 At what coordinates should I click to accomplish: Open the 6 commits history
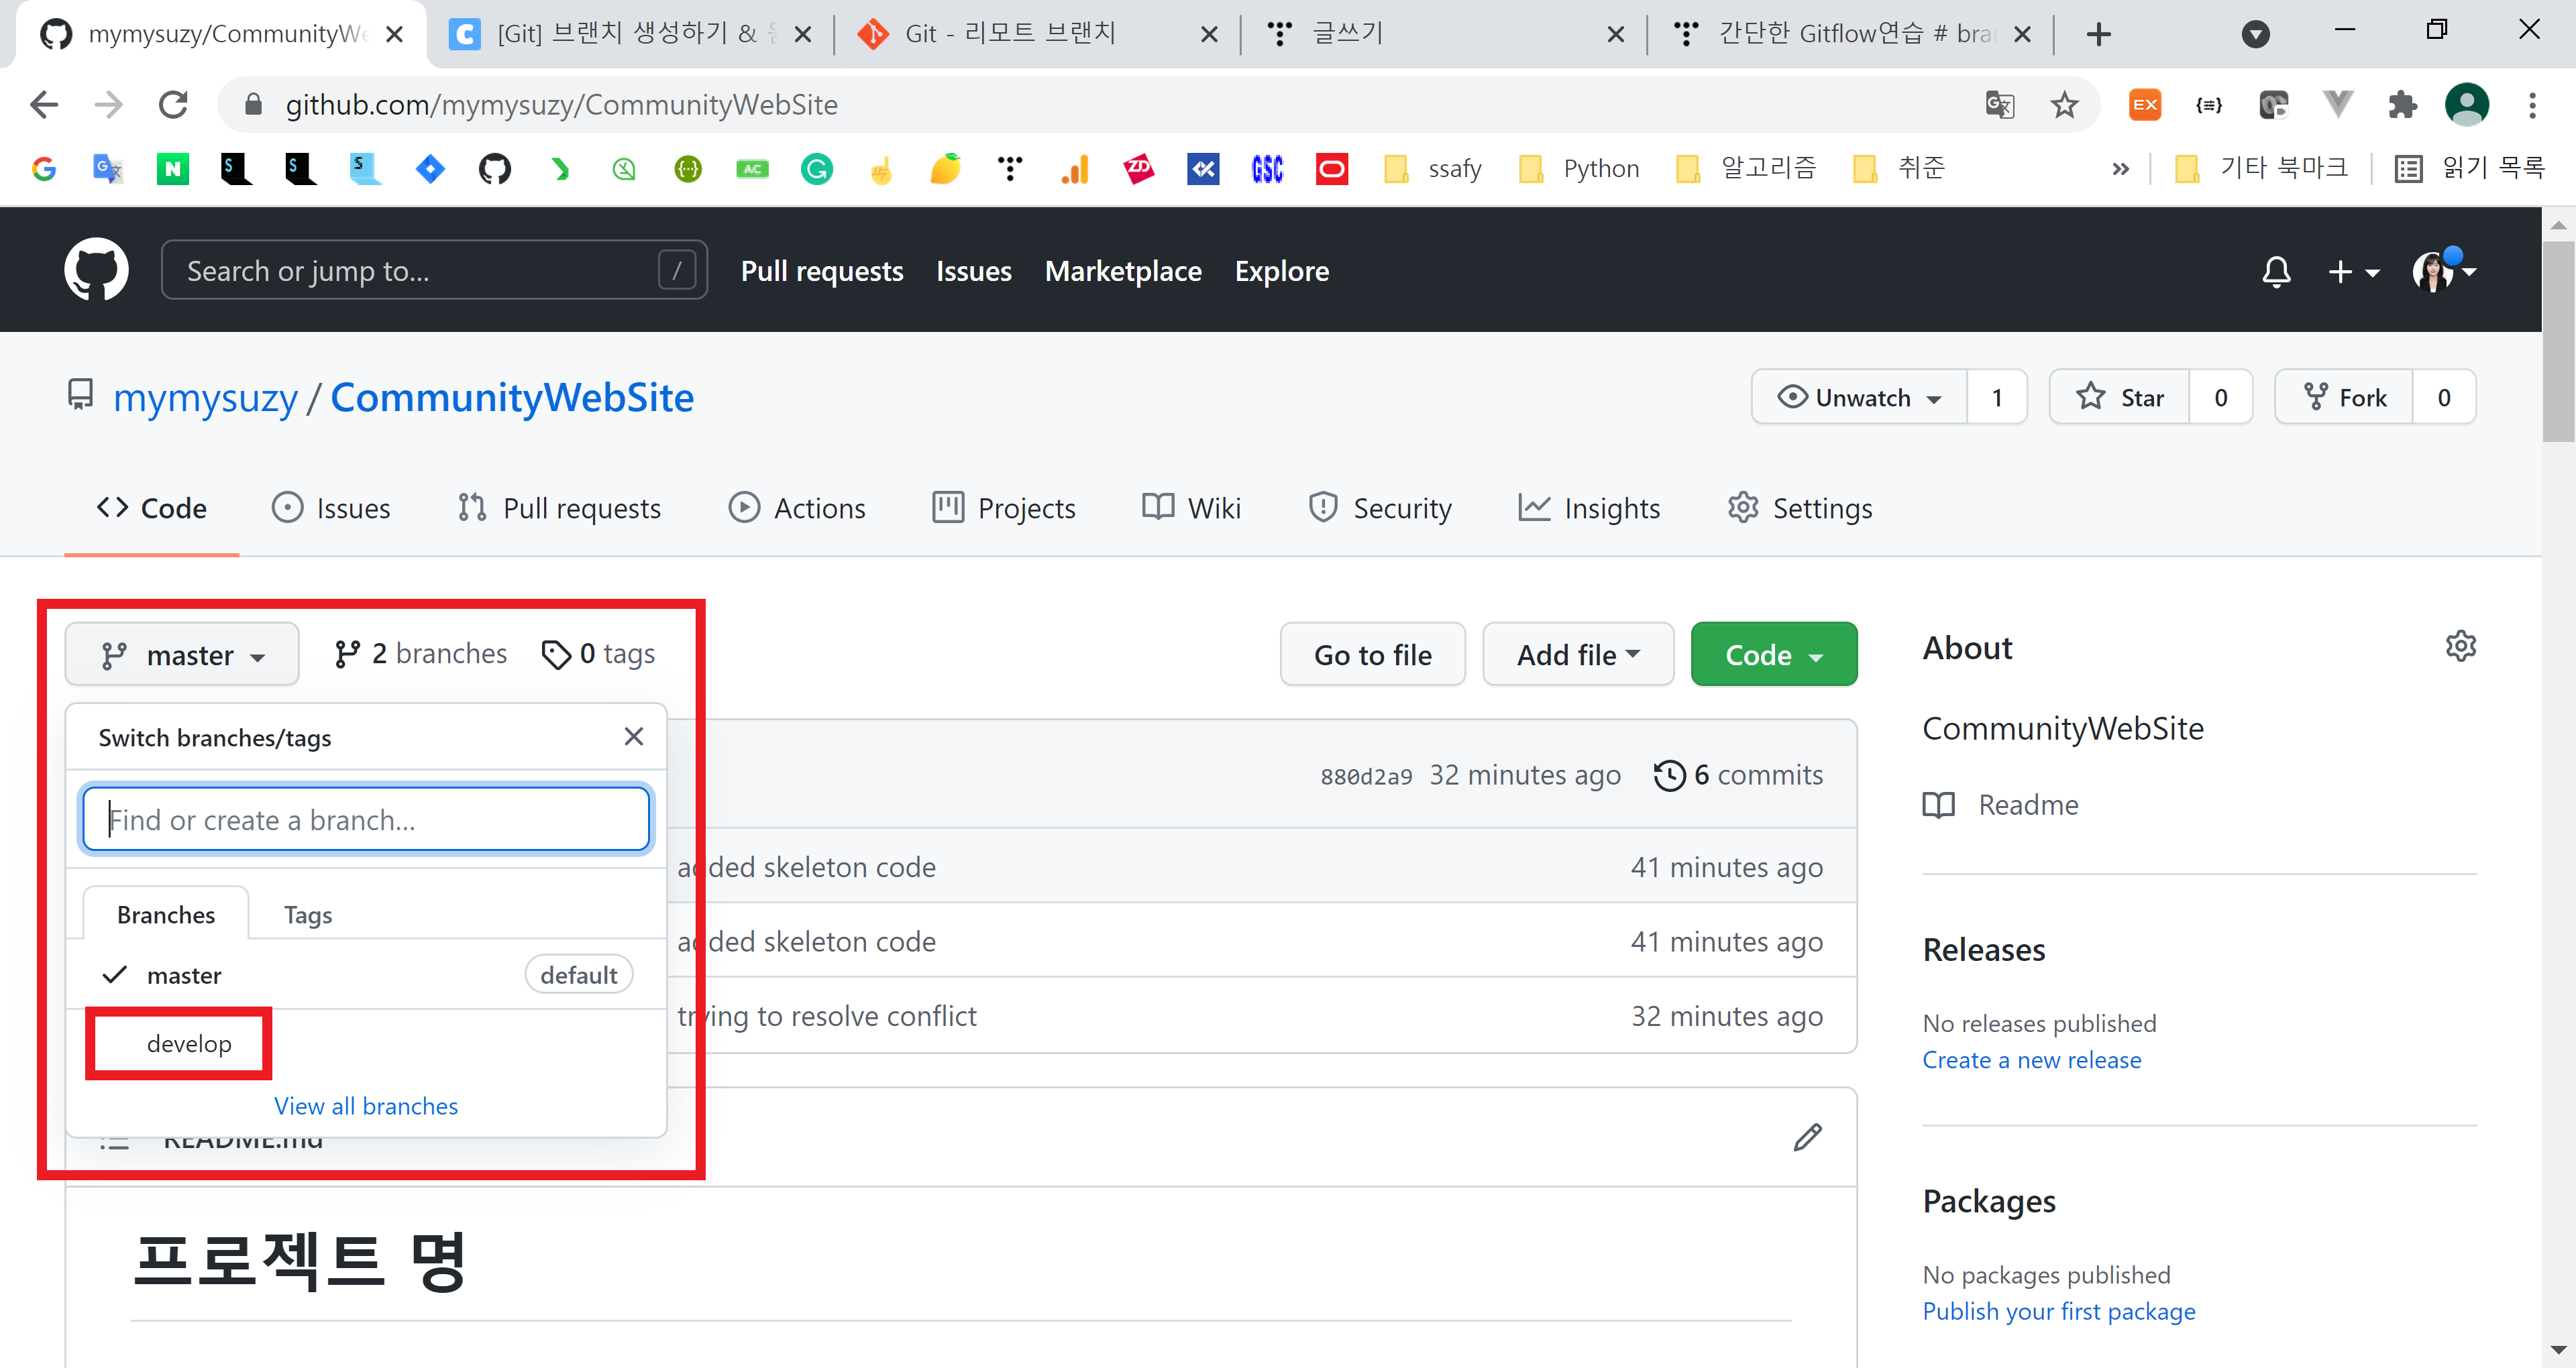pos(1739,775)
